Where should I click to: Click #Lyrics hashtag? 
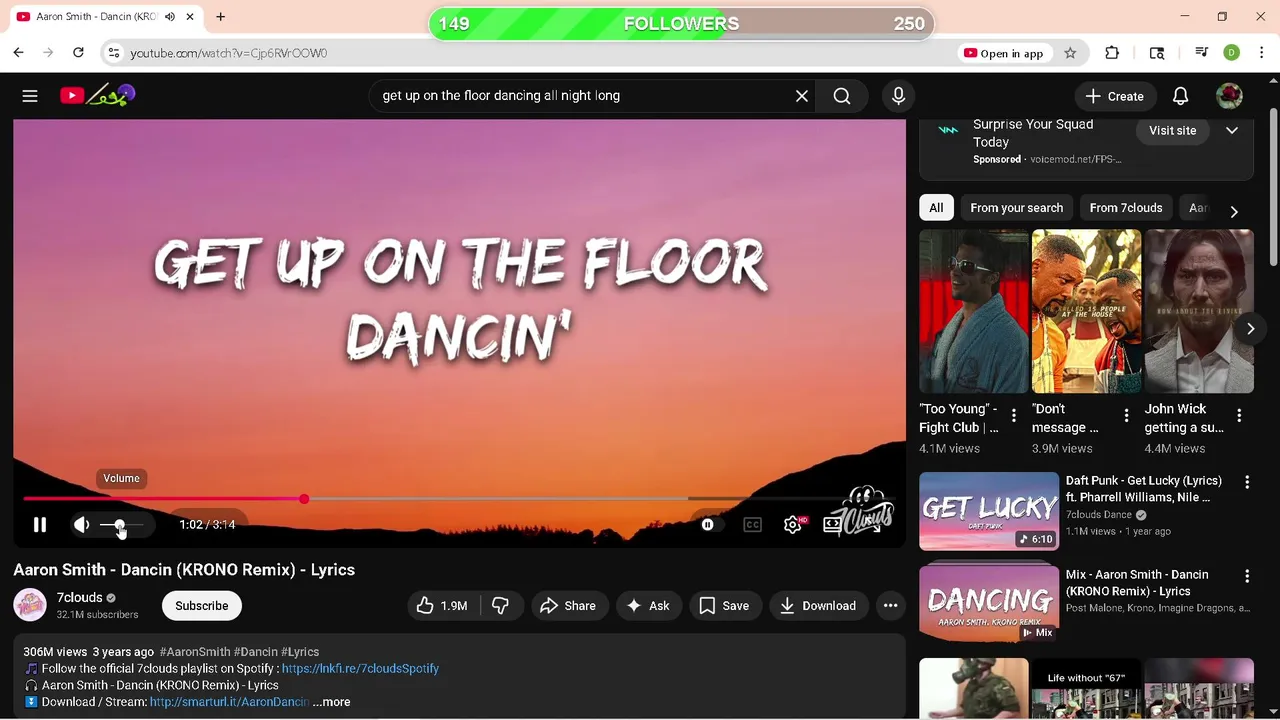[300, 652]
